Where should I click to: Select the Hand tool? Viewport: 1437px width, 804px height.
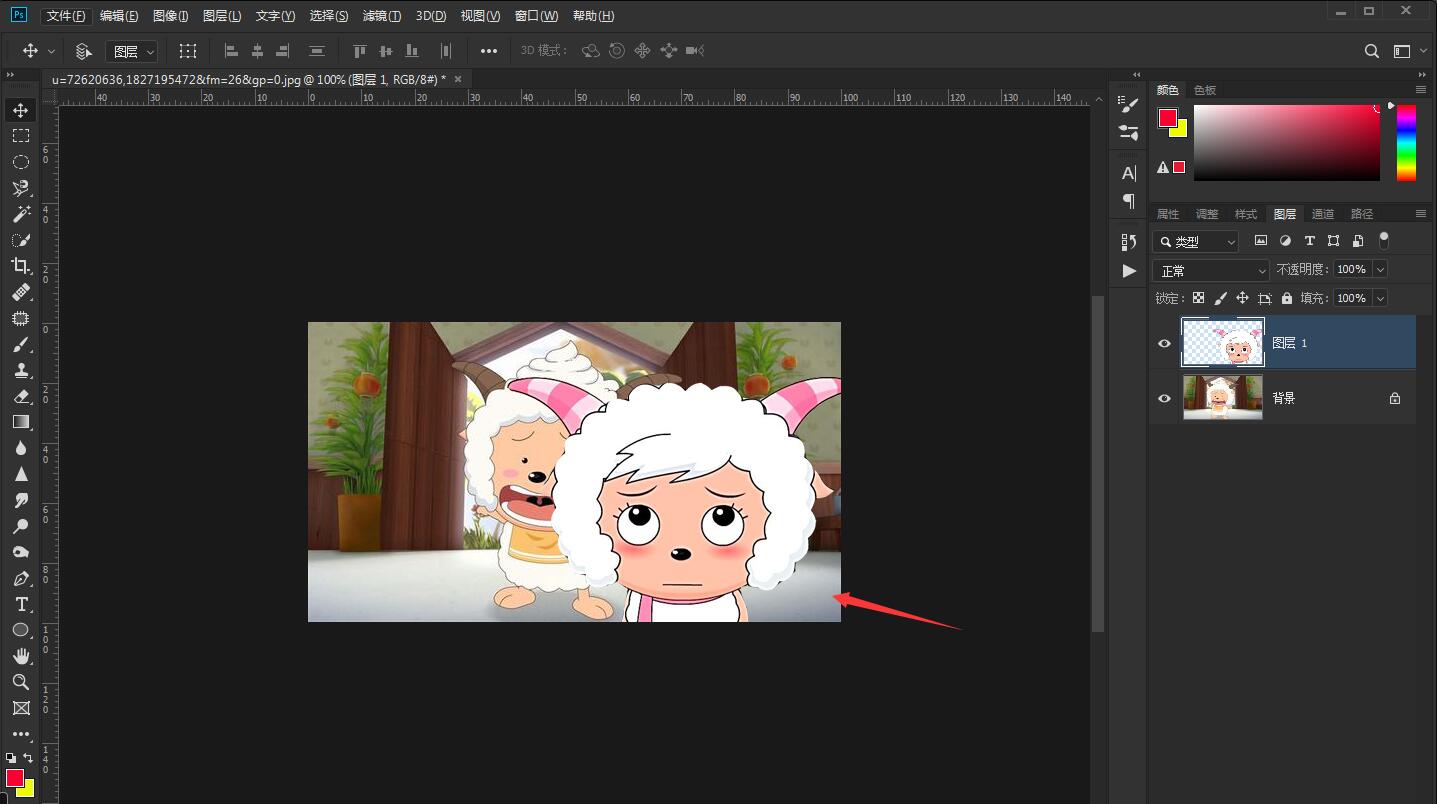click(x=21, y=656)
